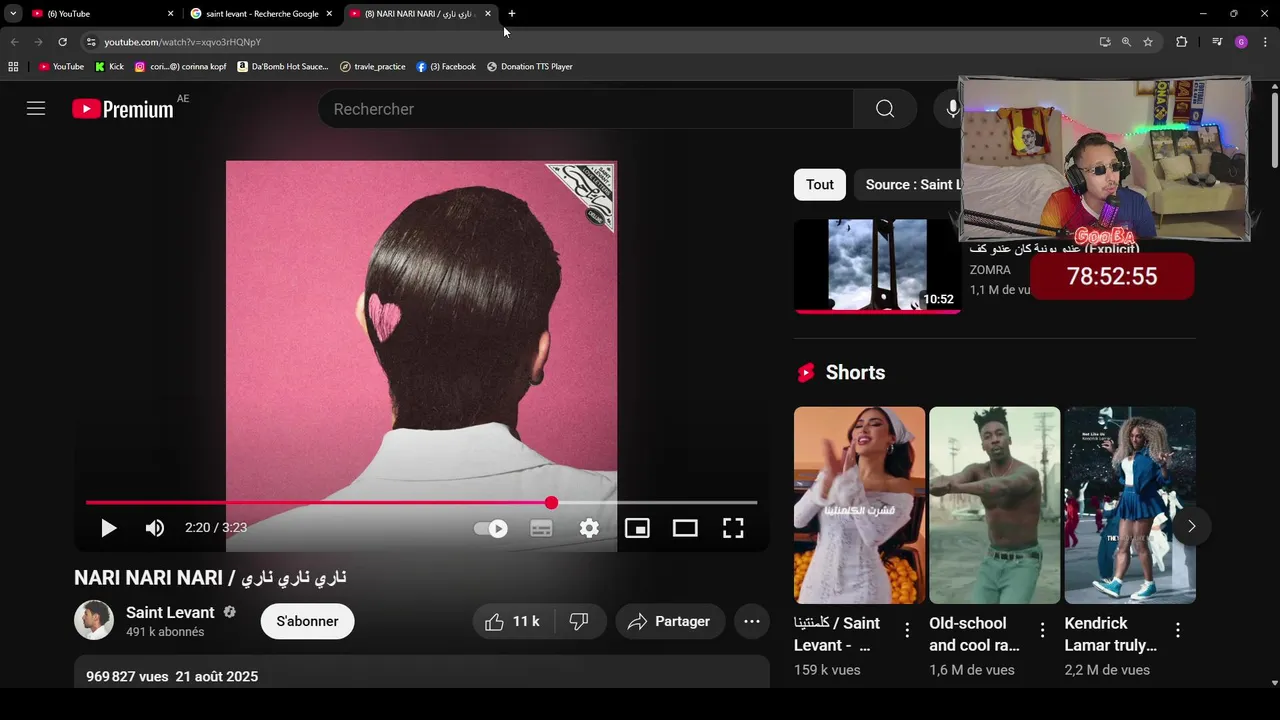
Task: Click the Rechercher search field
Action: tap(586, 109)
